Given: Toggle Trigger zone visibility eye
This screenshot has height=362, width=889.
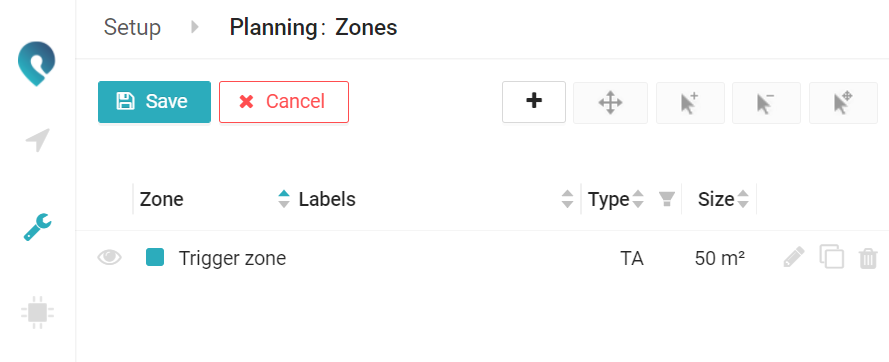Looking at the screenshot, I should coord(109,258).
